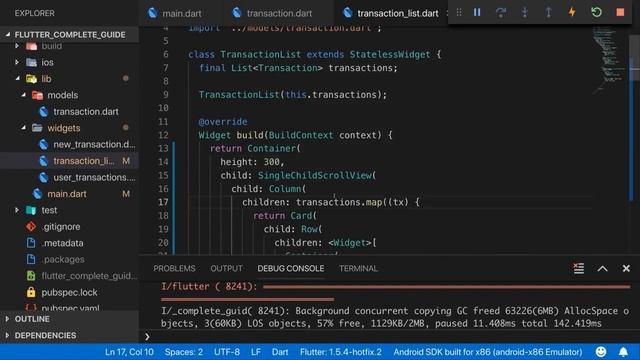640x360 pixels.
Task: Place cursor on line 13 return Container
Action: tap(255, 149)
